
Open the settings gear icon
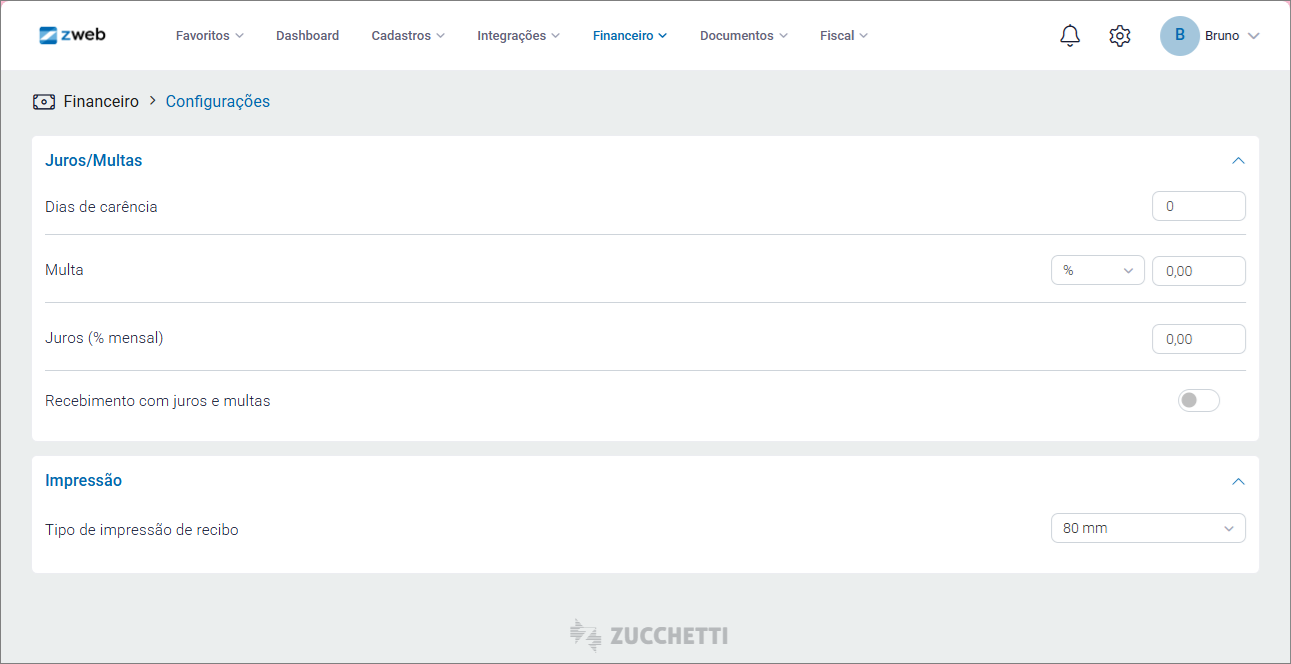(x=1119, y=36)
